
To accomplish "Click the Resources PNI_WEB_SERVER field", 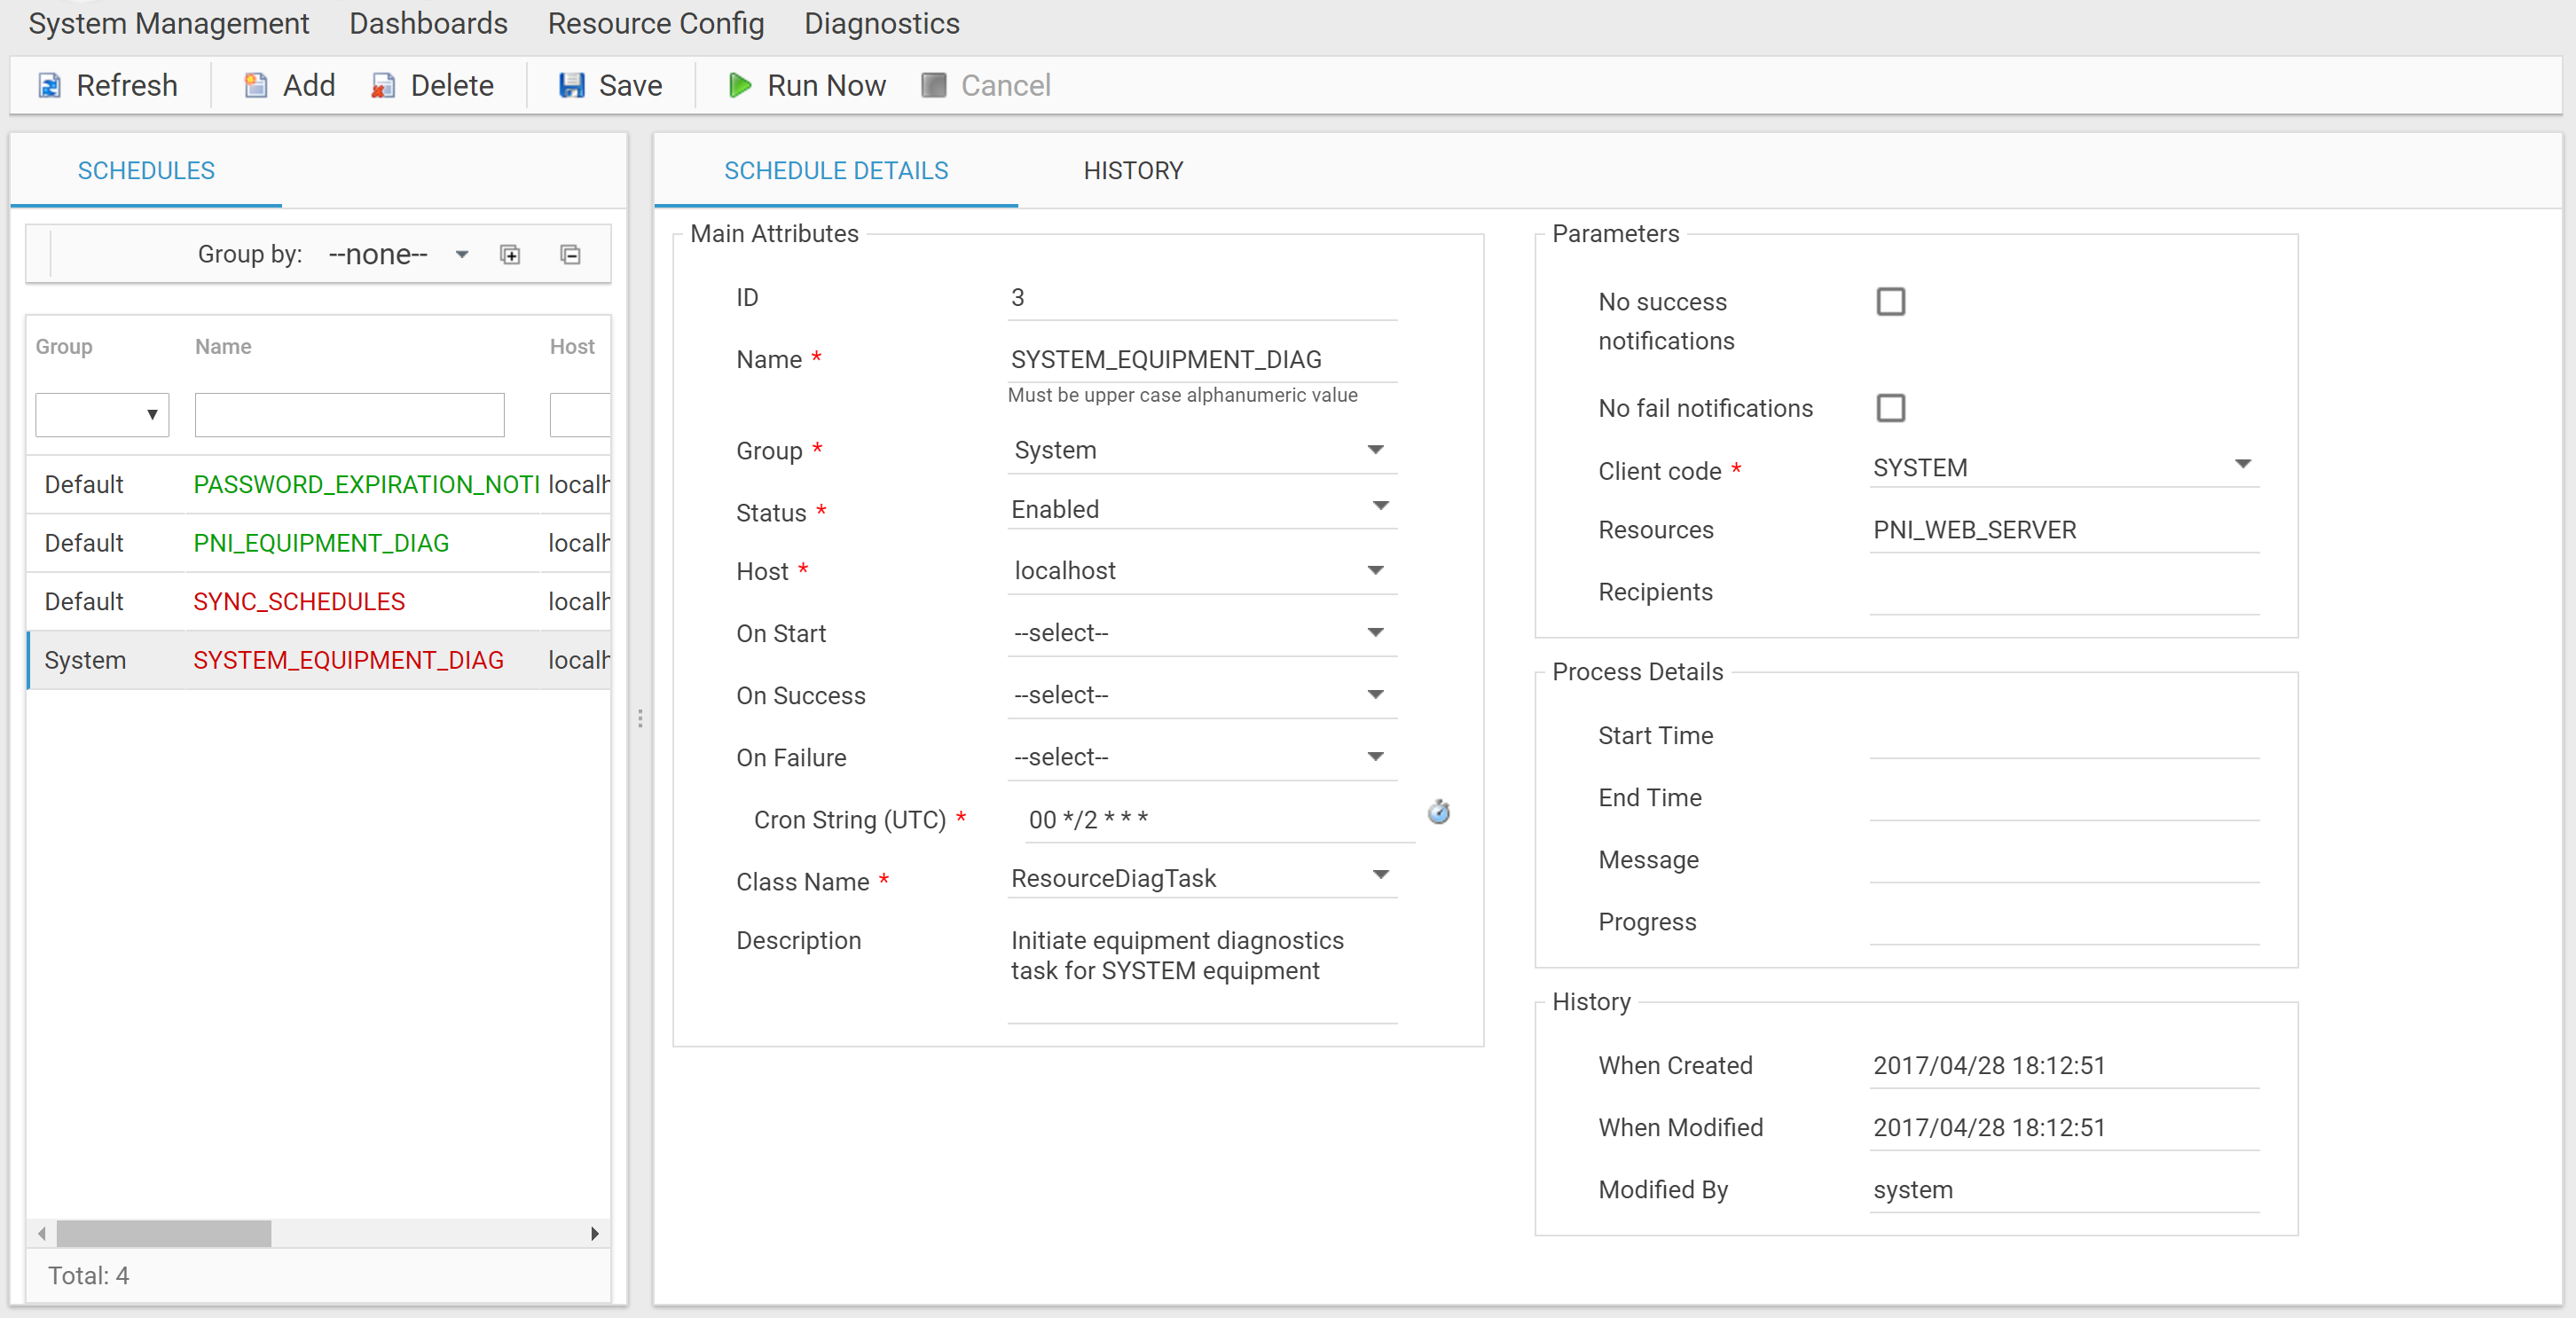I will [2064, 530].
